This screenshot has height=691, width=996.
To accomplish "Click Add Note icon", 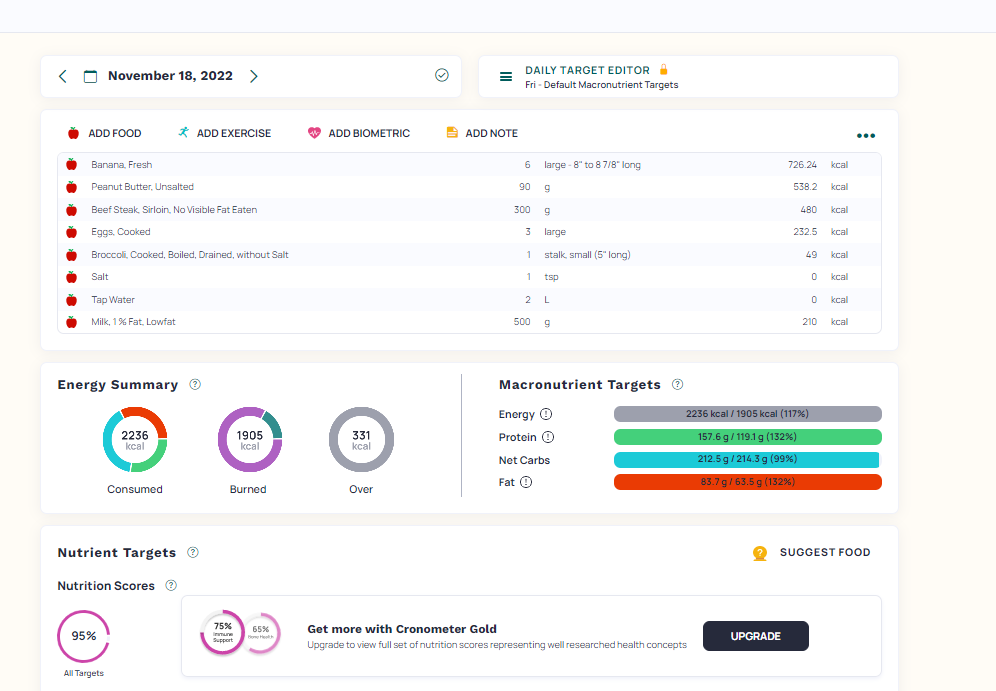I will (452, 132).
